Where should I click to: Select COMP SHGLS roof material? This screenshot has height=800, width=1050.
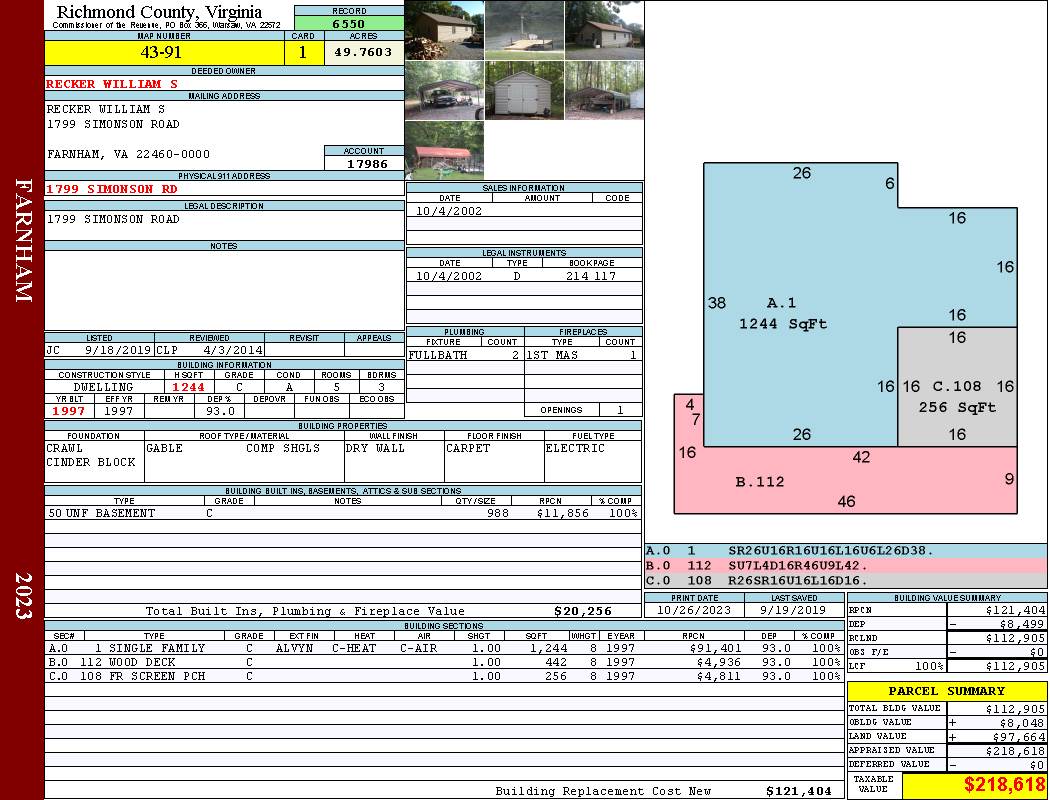pos(283,448)
